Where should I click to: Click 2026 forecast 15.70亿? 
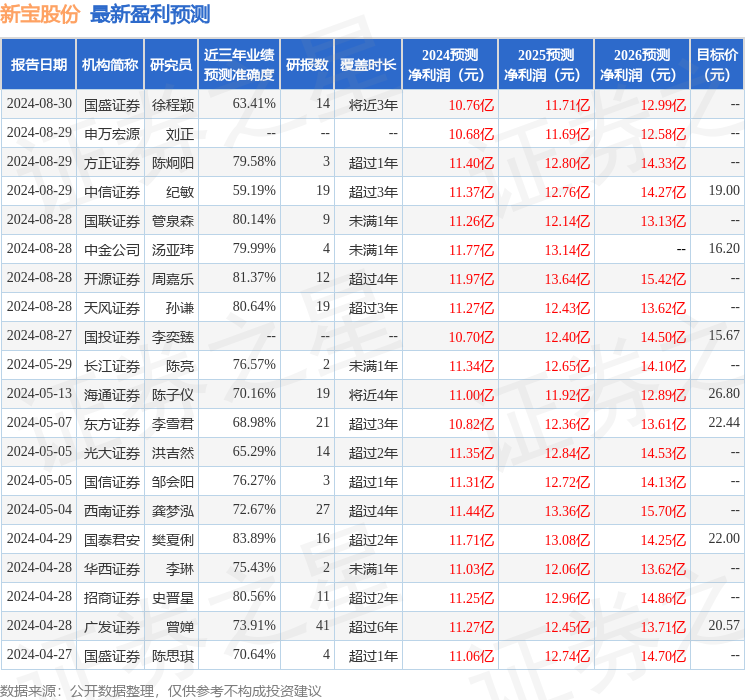(x=663, y=511)
